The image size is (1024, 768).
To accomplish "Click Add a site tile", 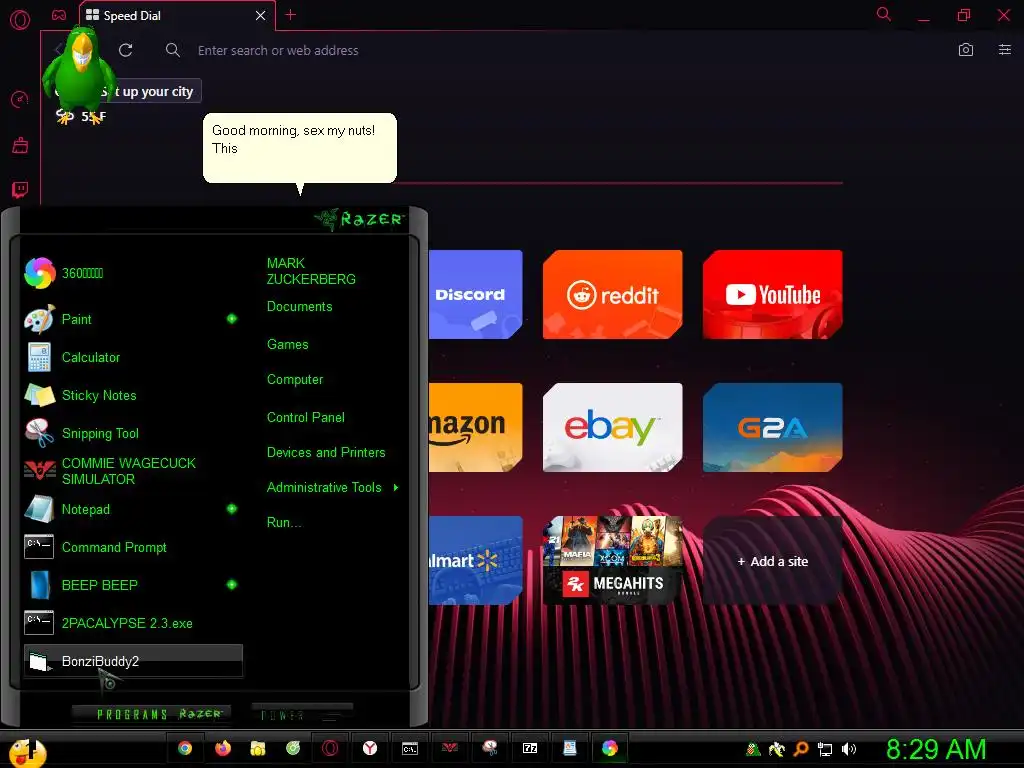I will pos(773,561).
